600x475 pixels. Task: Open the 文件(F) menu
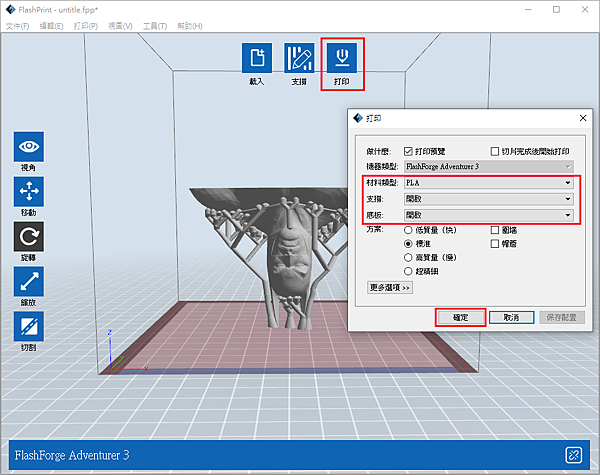tap(17, 26)
